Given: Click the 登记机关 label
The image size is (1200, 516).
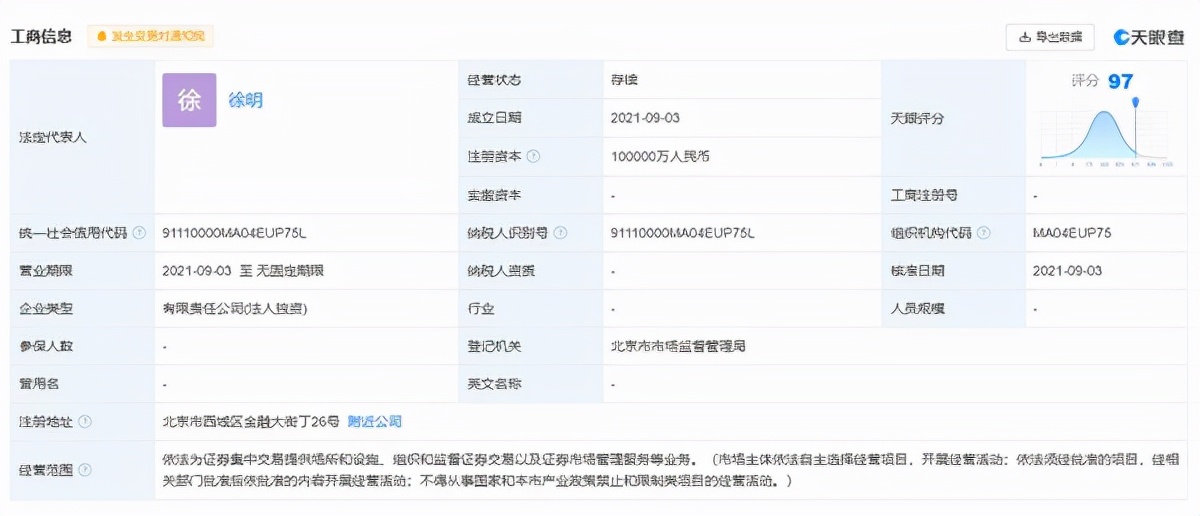Looking at the screenshot, I should 494,346.
